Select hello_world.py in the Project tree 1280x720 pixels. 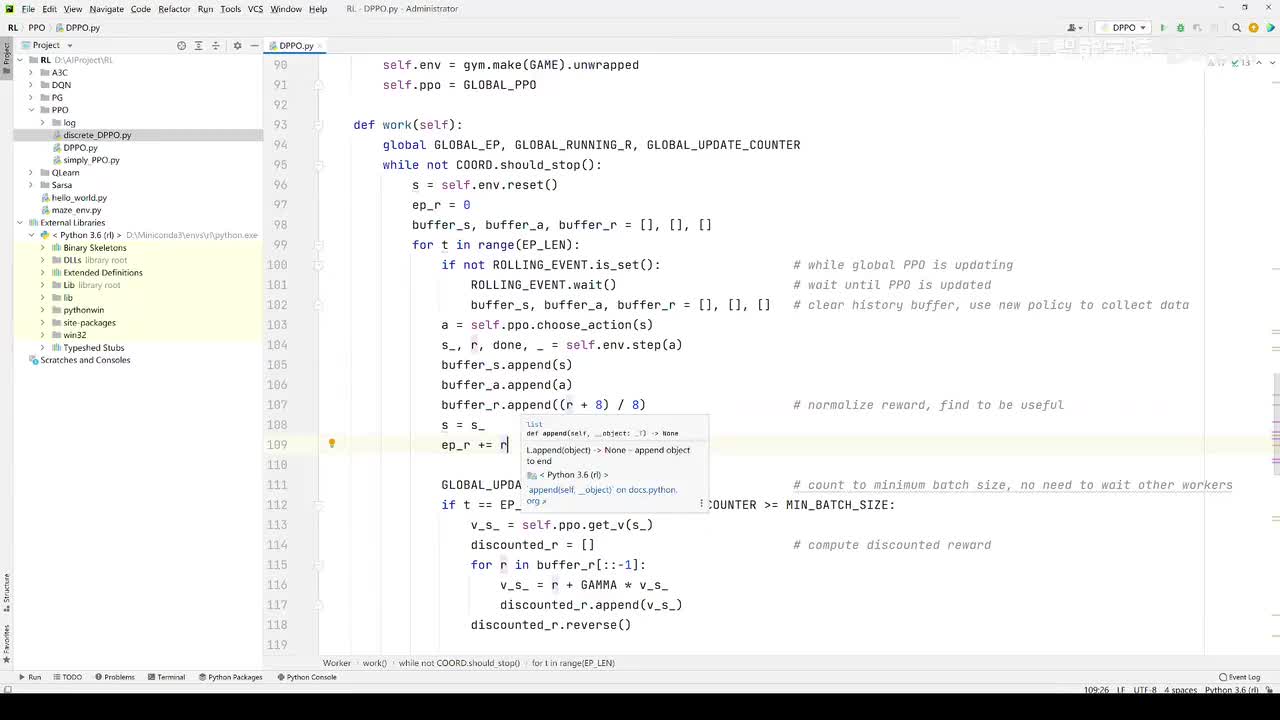tap(79, 197)
